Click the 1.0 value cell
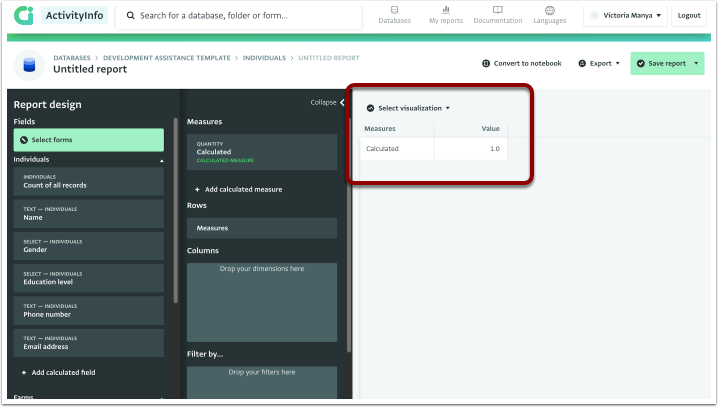 click(x=470, y=149)
